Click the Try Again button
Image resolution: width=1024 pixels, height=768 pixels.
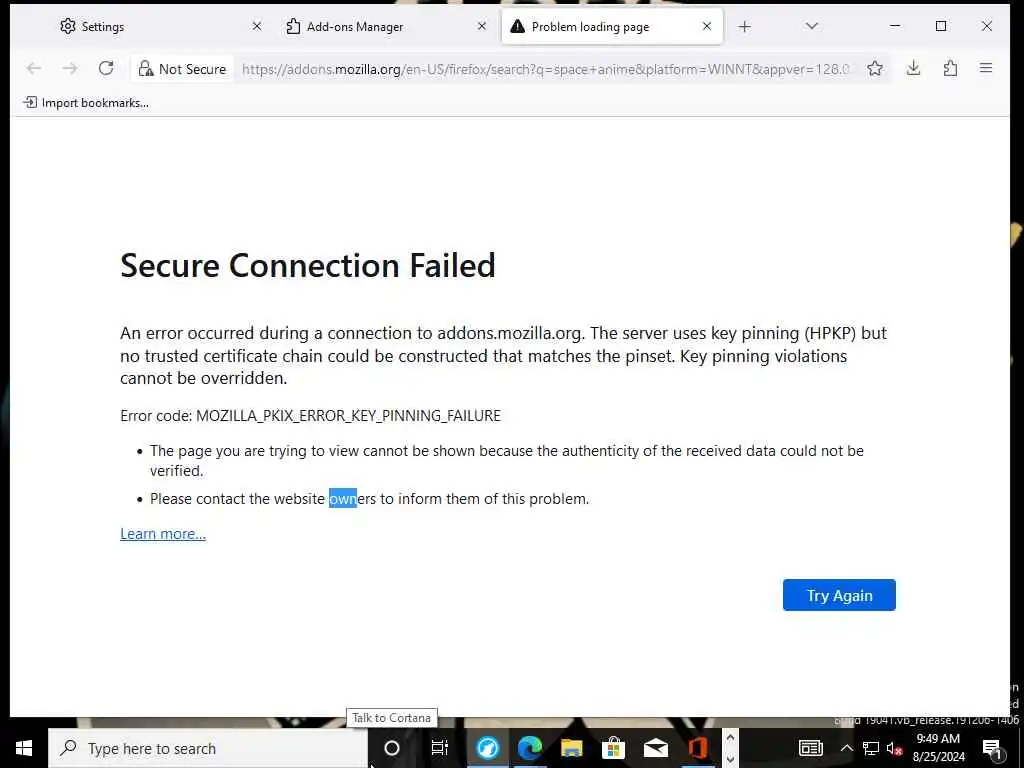click(839, 595)
